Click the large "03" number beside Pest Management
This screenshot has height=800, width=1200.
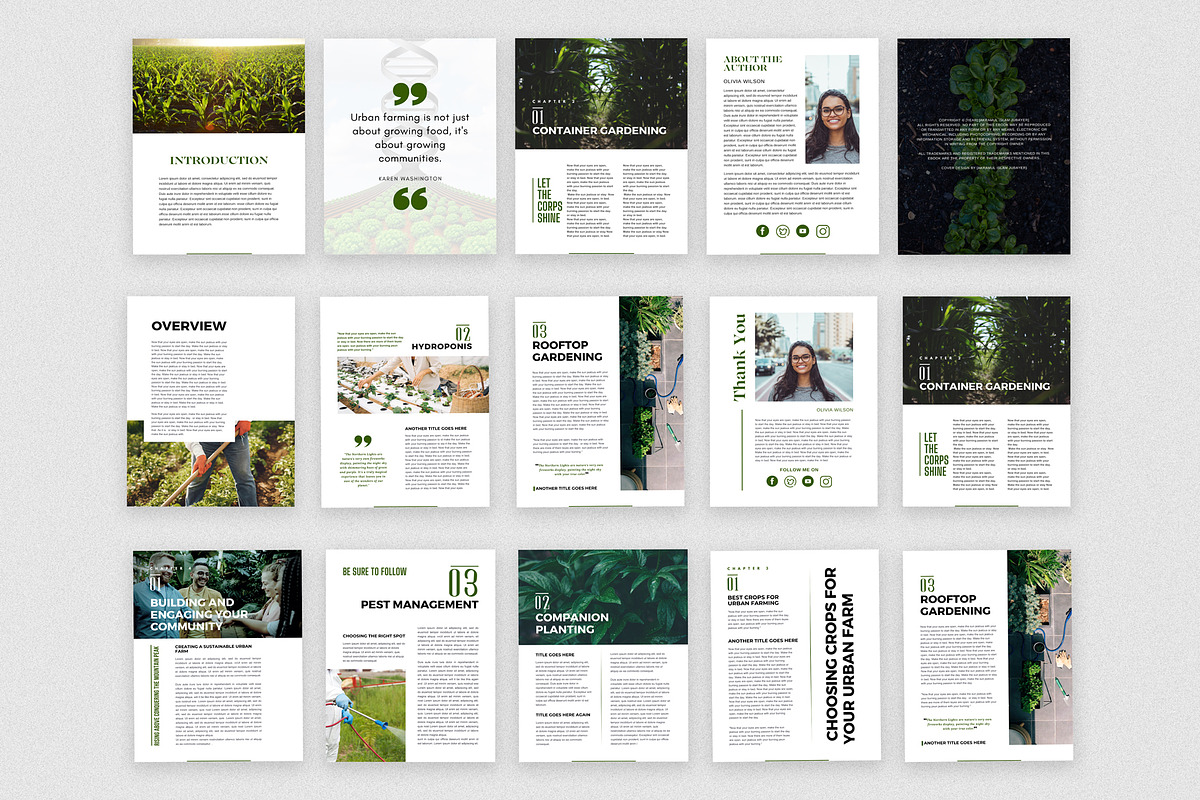[x=463, y=582]
